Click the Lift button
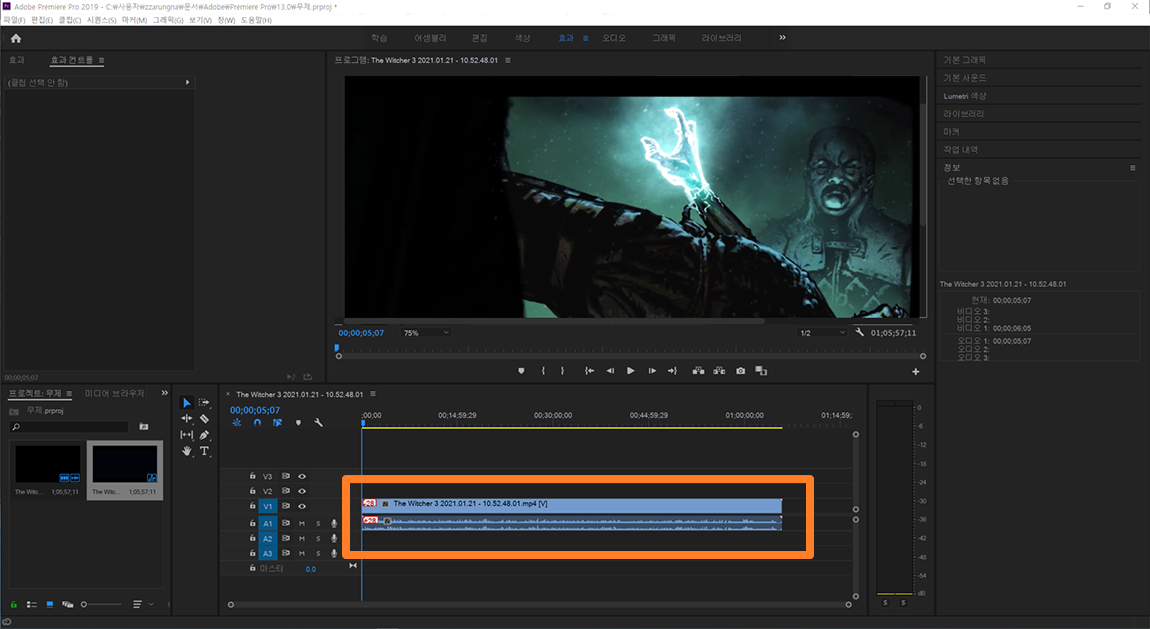Viewport: 1150px width, 629px height. (x=698, y=371)
